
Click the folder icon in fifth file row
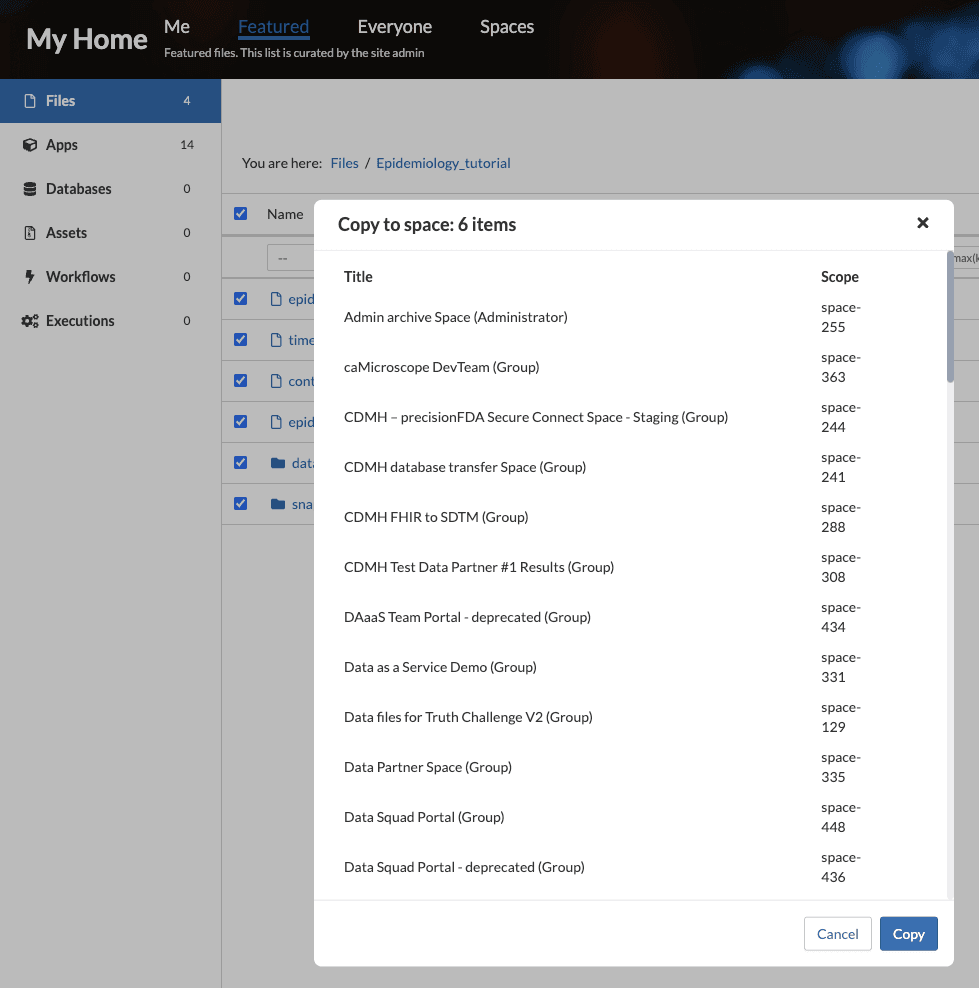click(278, 463)
